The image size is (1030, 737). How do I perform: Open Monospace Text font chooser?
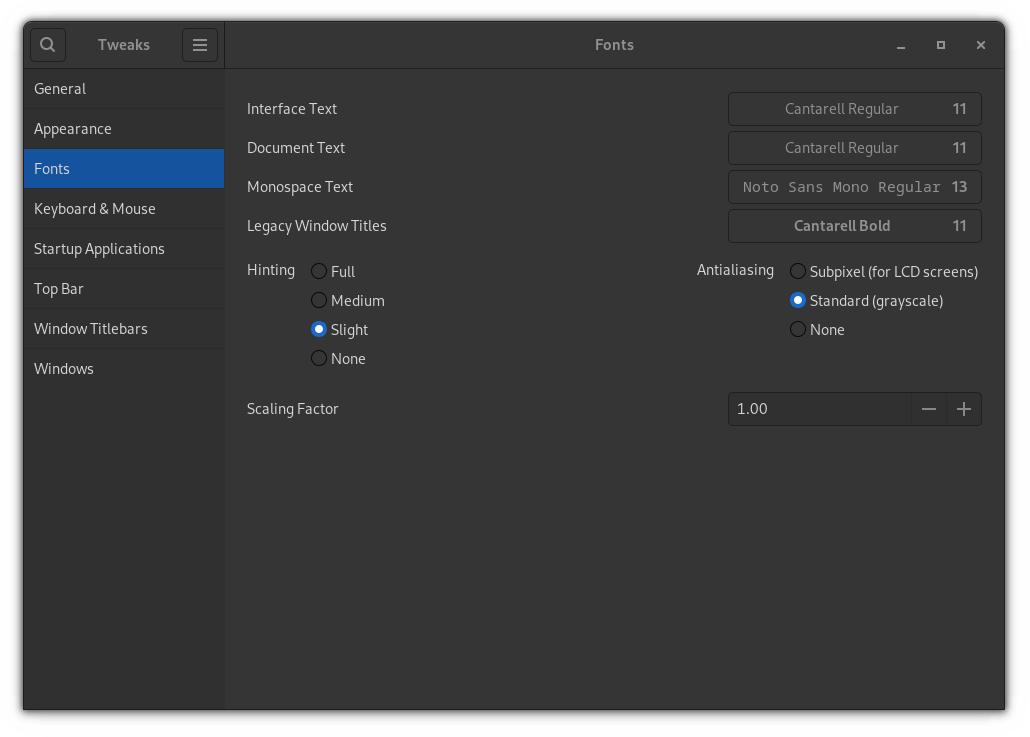(854, 187)
